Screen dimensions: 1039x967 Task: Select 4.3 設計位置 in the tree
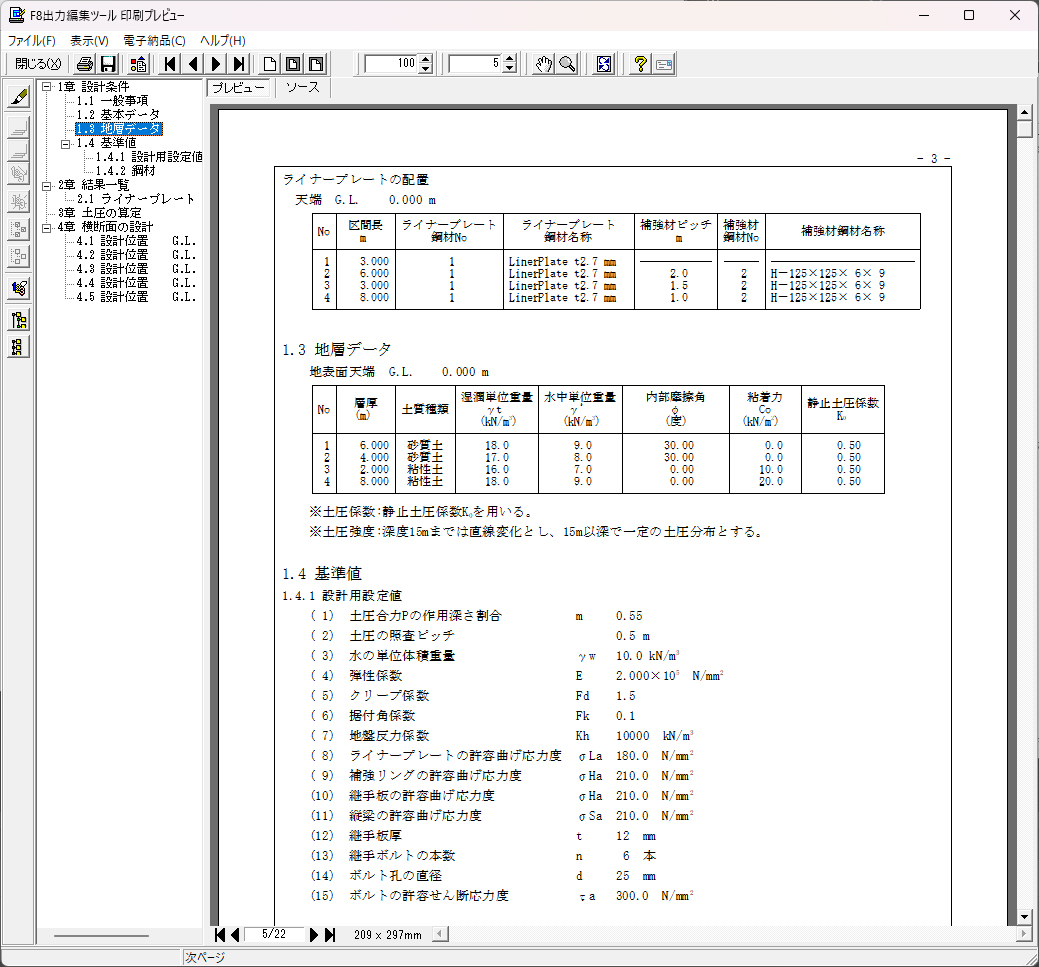[x=136, y=269]
